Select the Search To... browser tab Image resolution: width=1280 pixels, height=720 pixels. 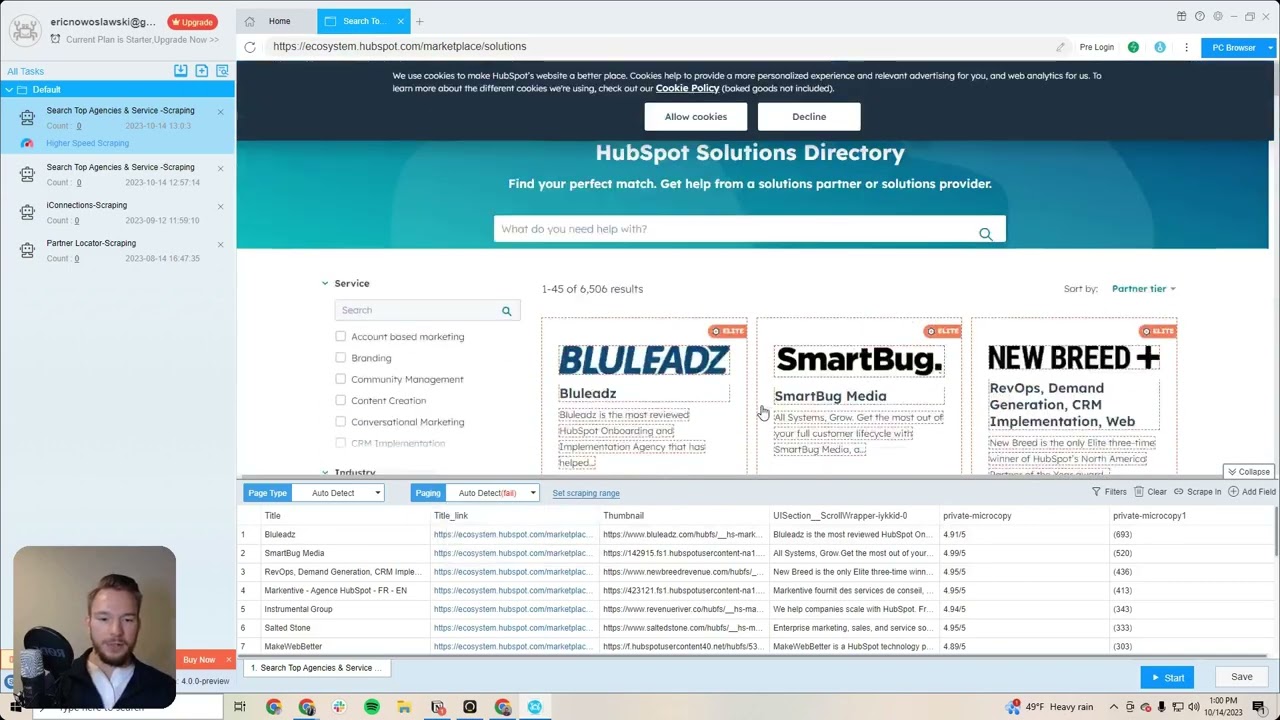click(x=361, y=21)
